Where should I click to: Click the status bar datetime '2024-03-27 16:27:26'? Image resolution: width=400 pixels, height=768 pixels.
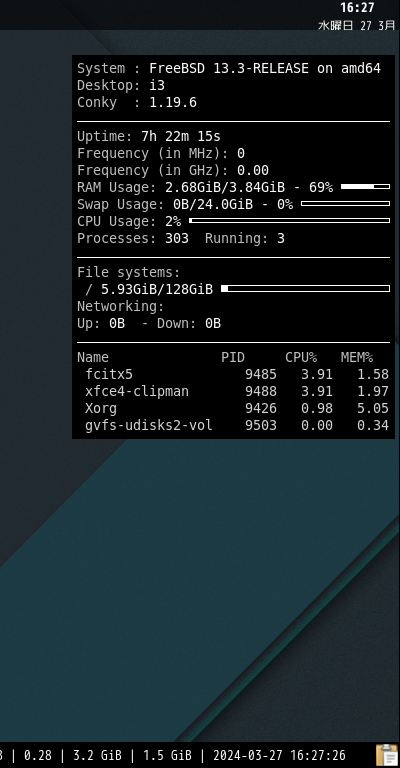(279, 755)
